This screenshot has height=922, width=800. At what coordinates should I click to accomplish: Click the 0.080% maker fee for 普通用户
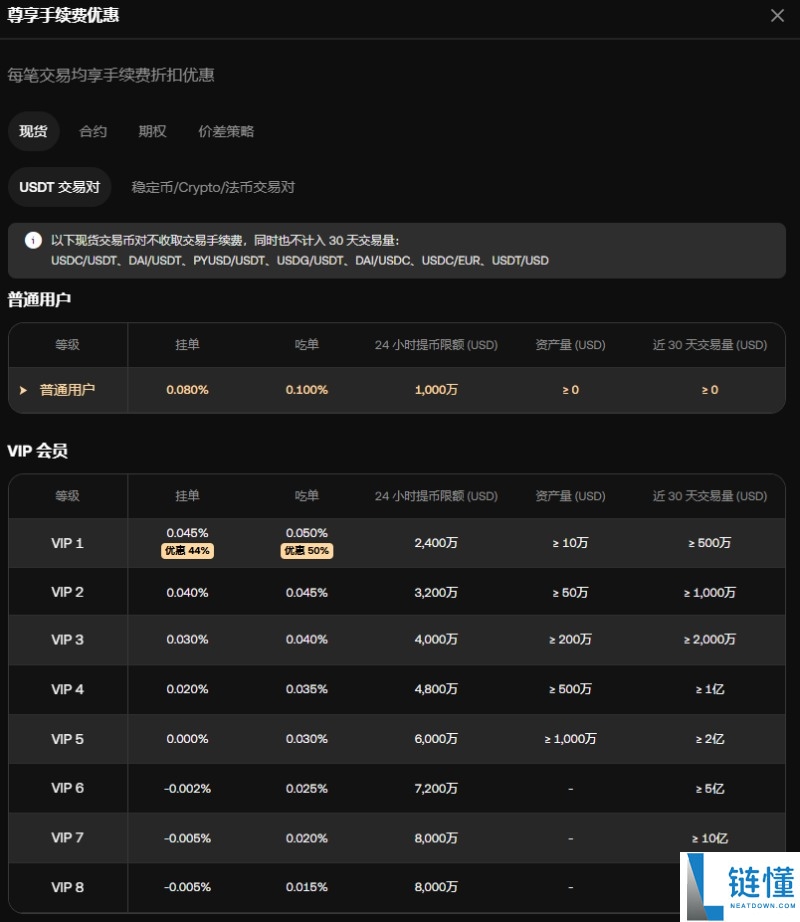188,390
